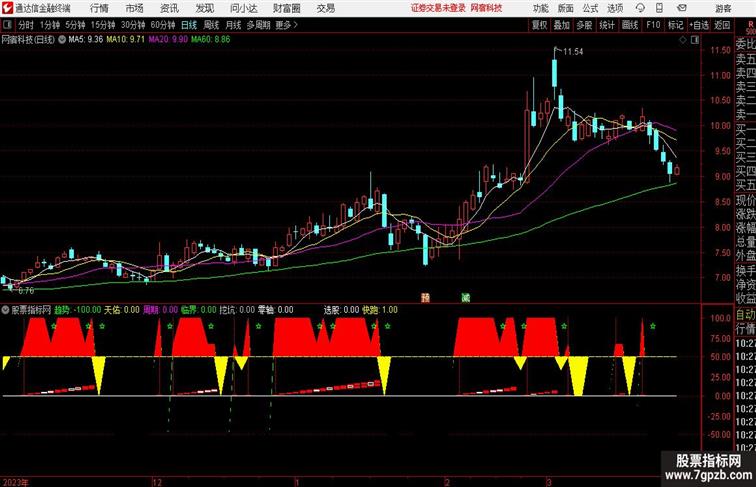This screenshot has width=756, height=487.
Task: Open the 发现 menu
Action: click(204, 8)
